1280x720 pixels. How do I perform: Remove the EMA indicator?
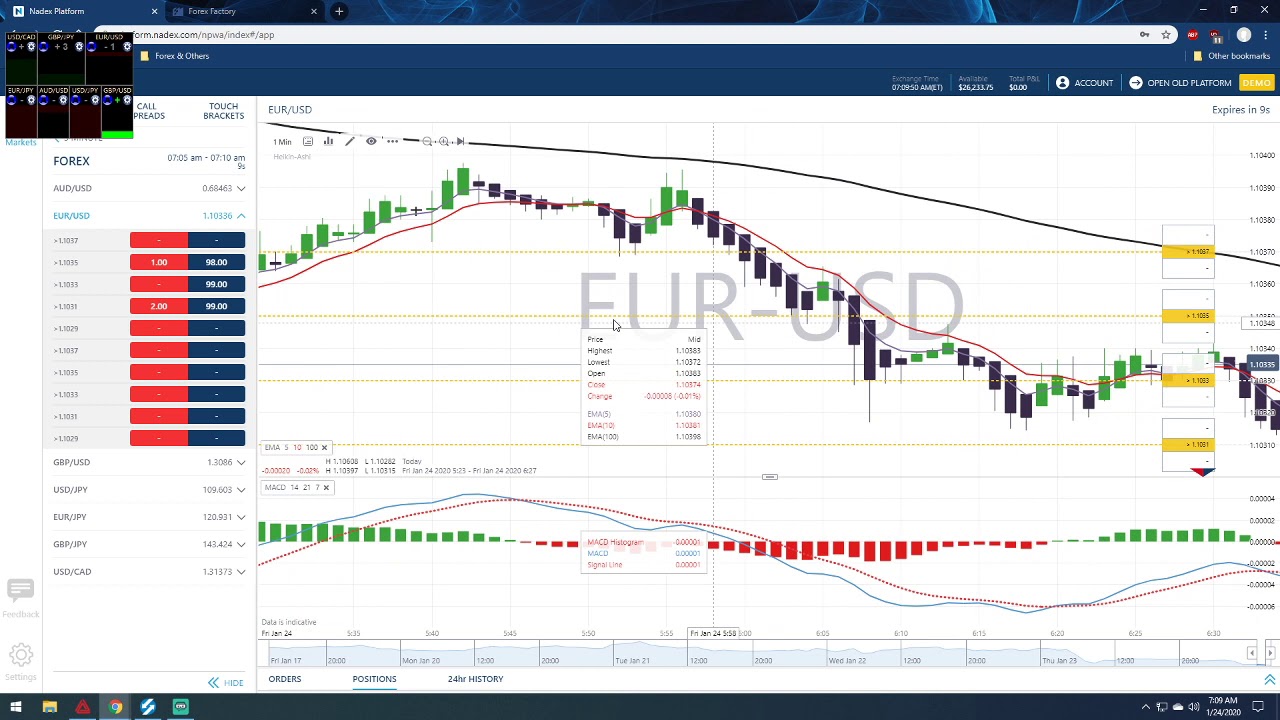[x=324, y=447]
